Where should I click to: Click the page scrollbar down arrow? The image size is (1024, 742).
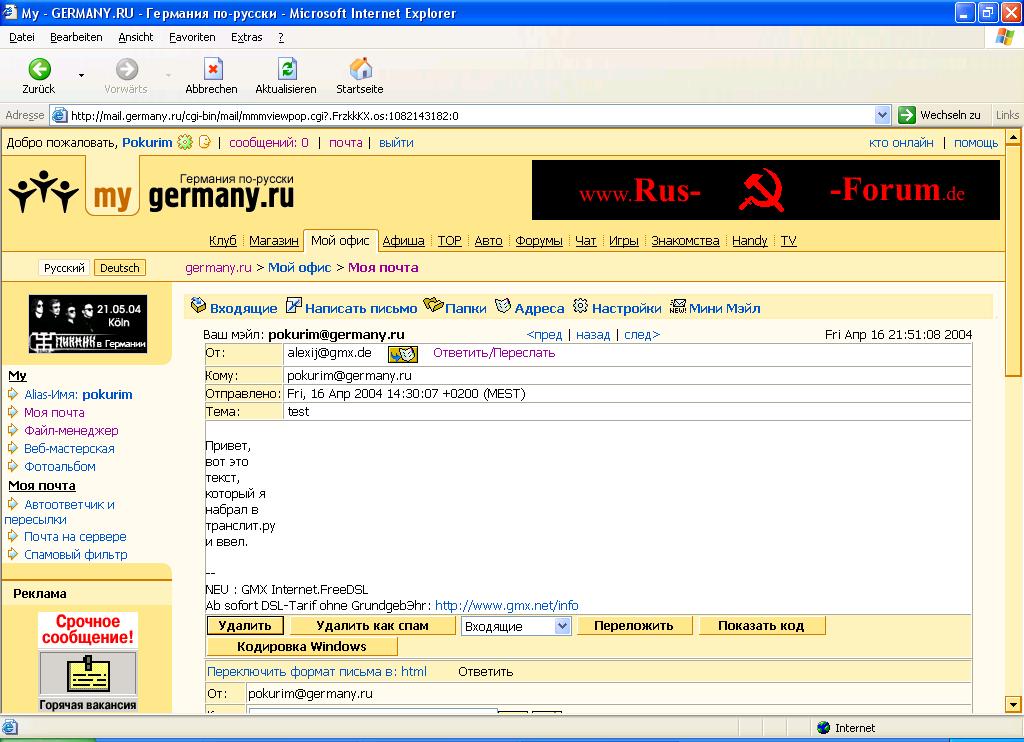point(1013,705)
